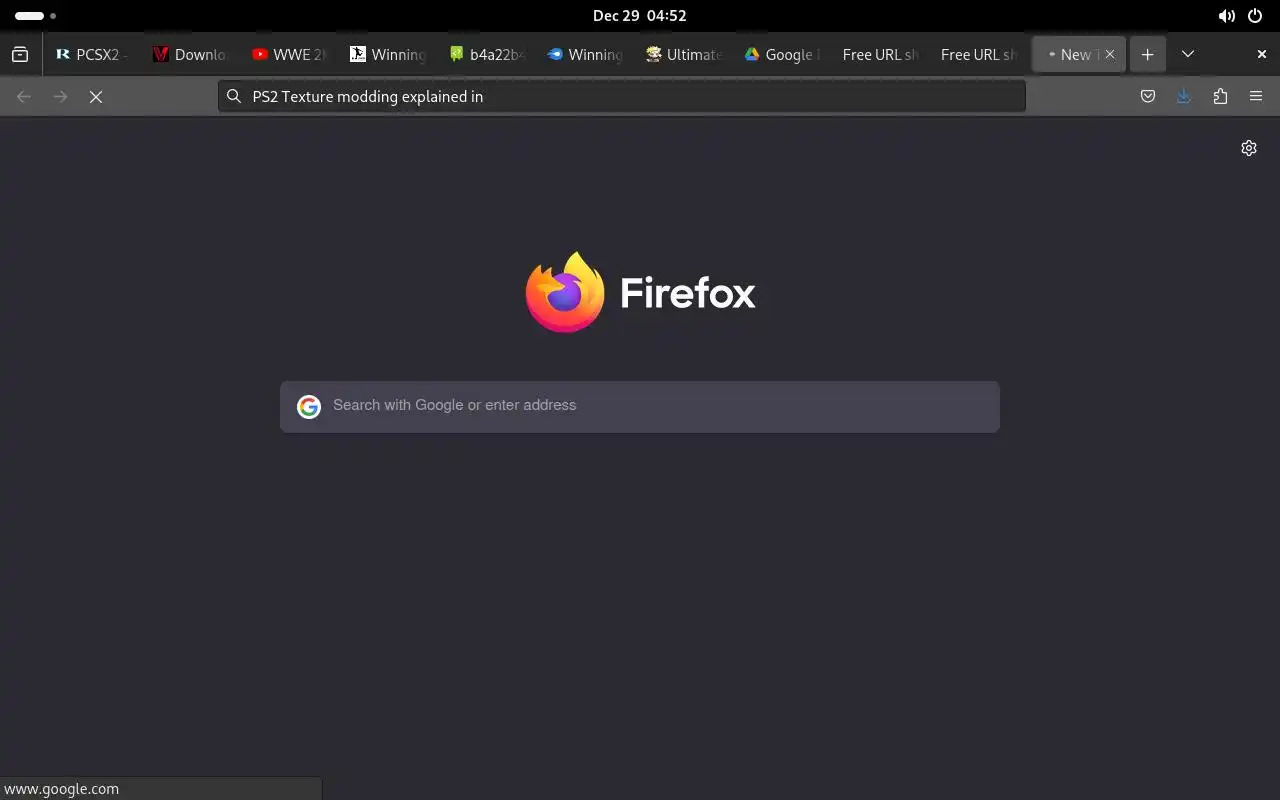The height and width of the screenshot is (800, 1280).
Task: Switch to the PCSX2 tab
Action: [x=92, y=55]
